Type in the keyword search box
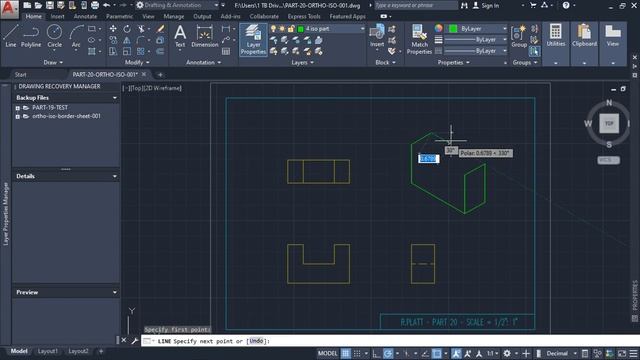This screenshot has height=360, width=640. click(416, 6)
